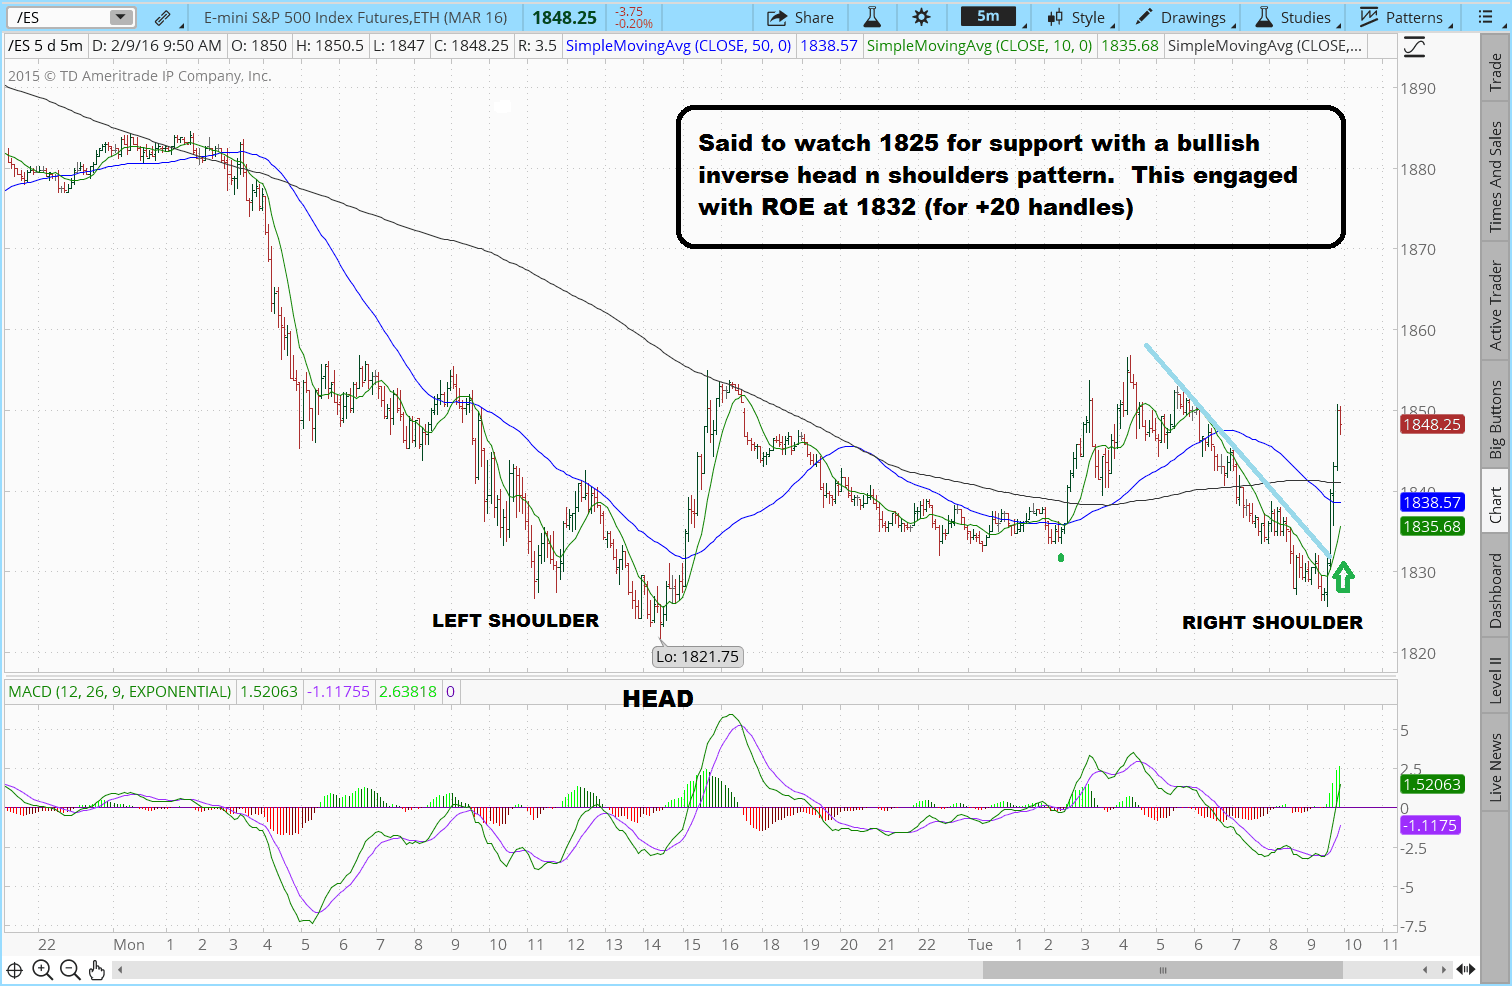Click the zoom out magnifier icon
The height and width of the screenshot is (986, 1512).
coord(70,969)
